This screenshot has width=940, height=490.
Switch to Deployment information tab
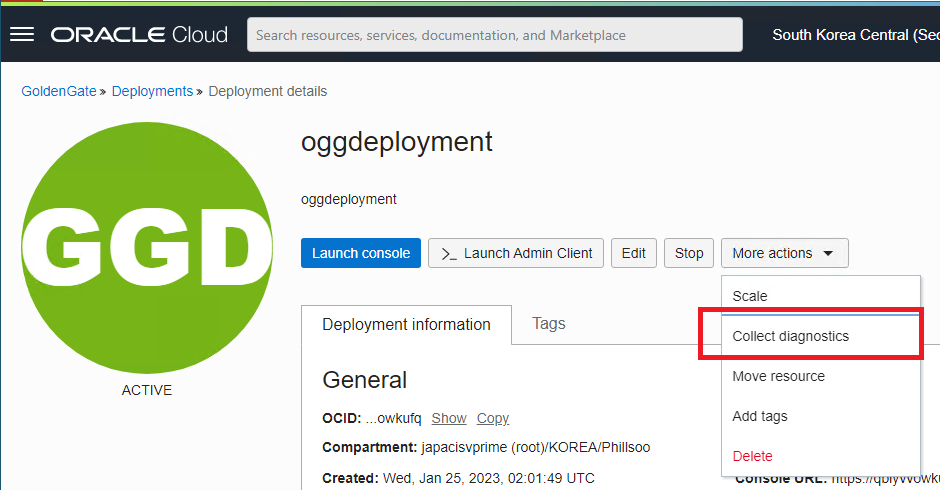(406, 324)
